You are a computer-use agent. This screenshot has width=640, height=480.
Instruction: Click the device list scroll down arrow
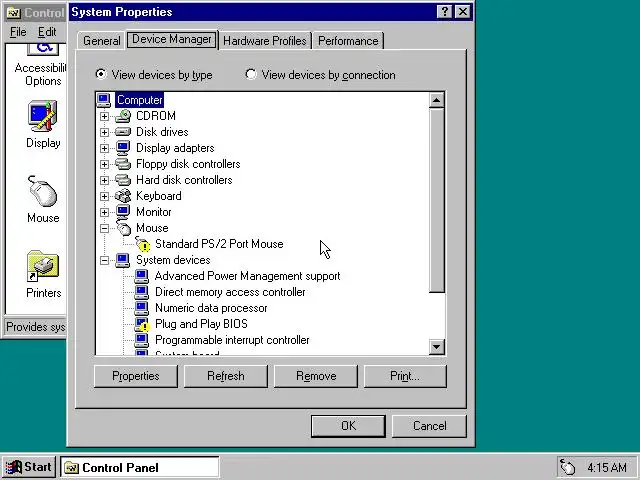437,347
